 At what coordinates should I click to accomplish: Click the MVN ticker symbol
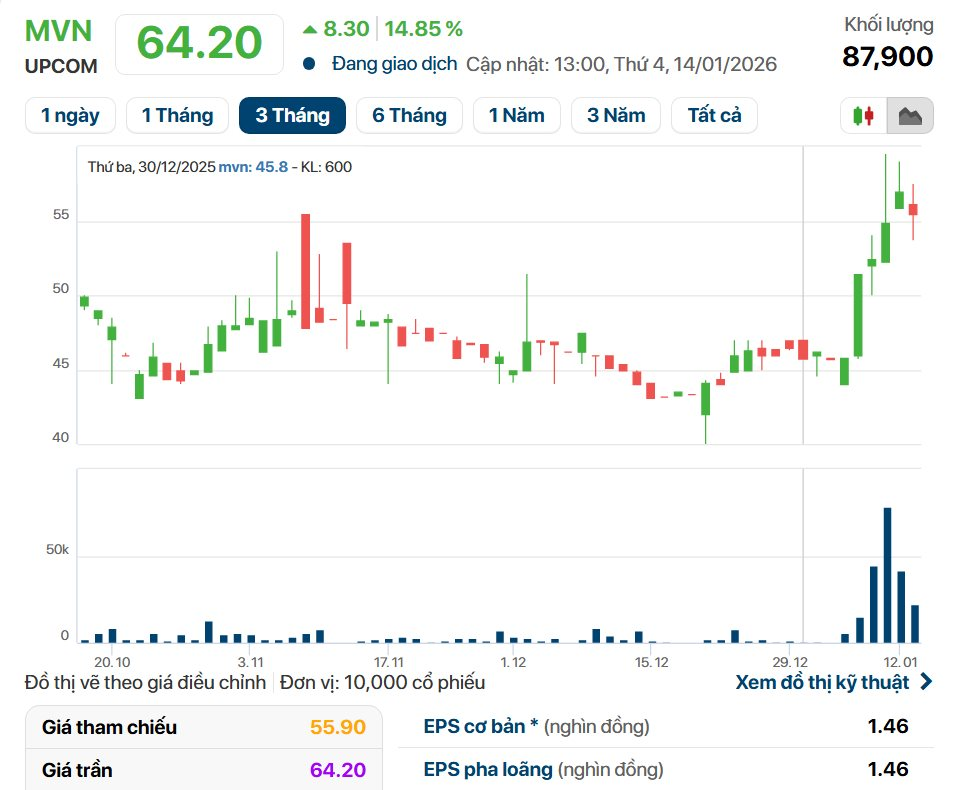pyautogui.click(x=58, y=31)
